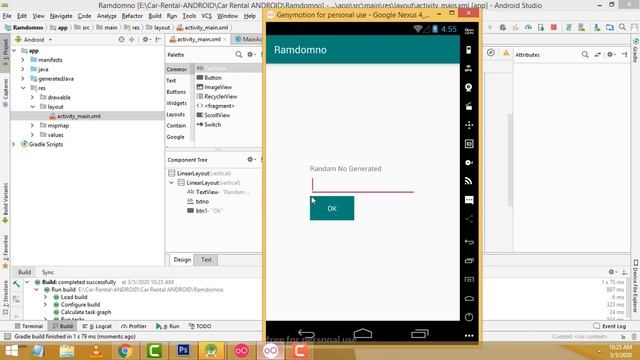Open the Build menu
Viewport: 640px width, 360px height.
[155, 16]
